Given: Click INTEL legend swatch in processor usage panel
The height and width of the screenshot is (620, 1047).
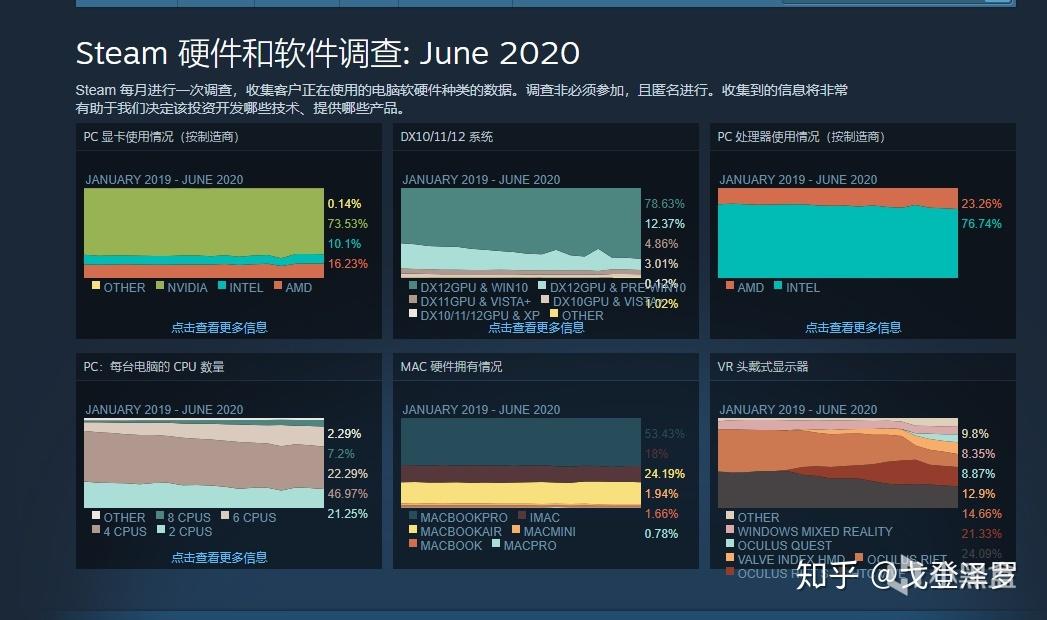Looking at the screenshot, I should (x=777, y=287).
